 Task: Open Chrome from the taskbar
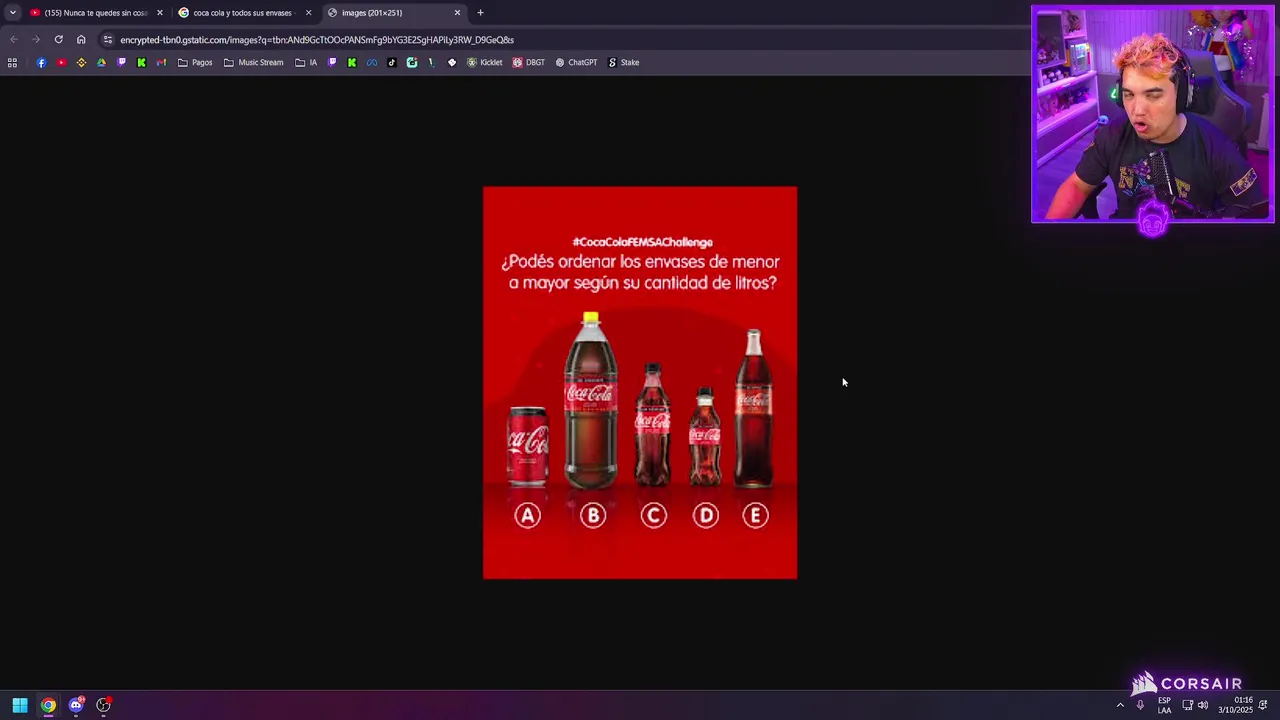coord(48,705)
